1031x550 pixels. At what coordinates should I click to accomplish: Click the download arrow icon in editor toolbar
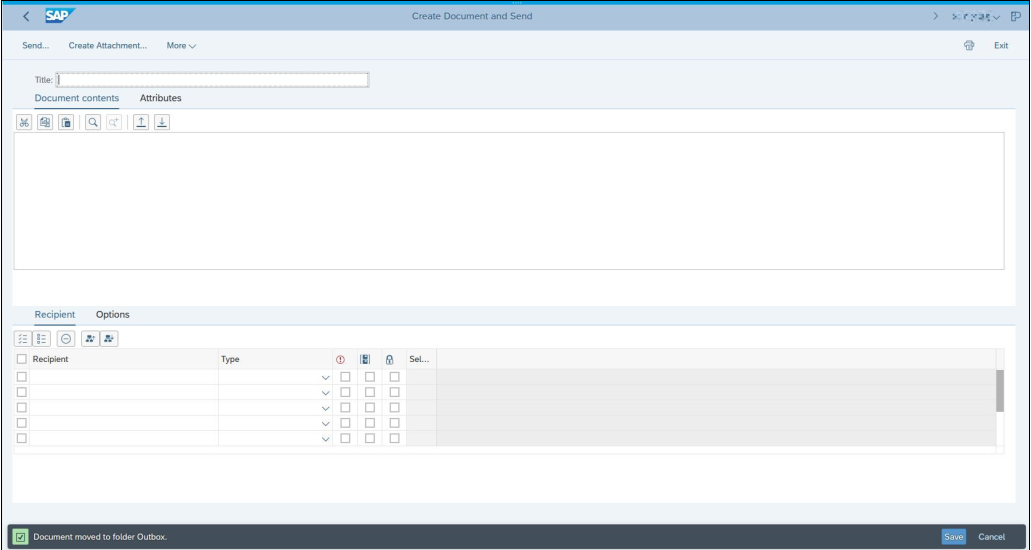coord(163,122)
